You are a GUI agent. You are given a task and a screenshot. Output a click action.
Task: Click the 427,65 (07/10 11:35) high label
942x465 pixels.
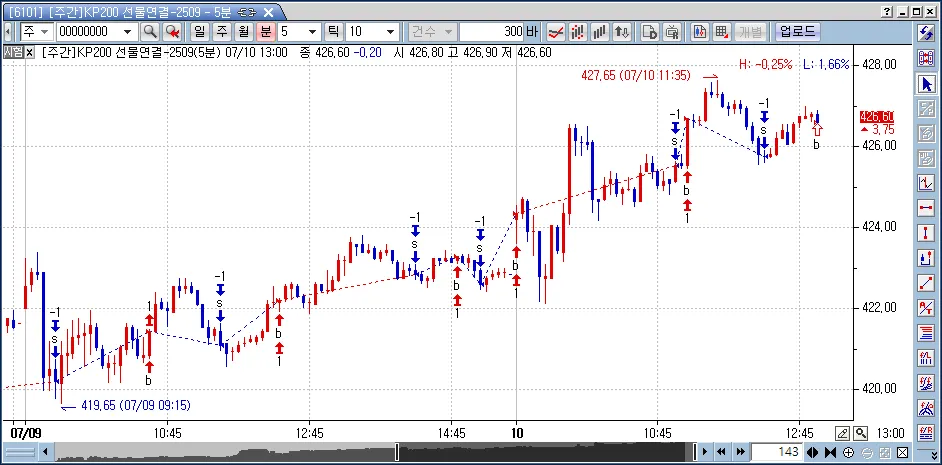(636, 76)
